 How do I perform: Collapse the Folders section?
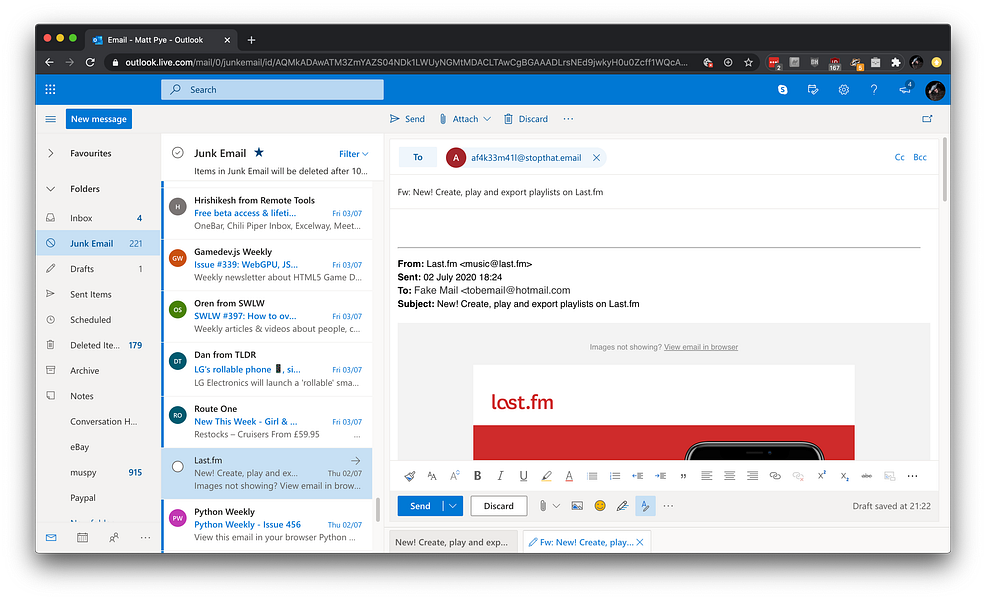point(51,189)
